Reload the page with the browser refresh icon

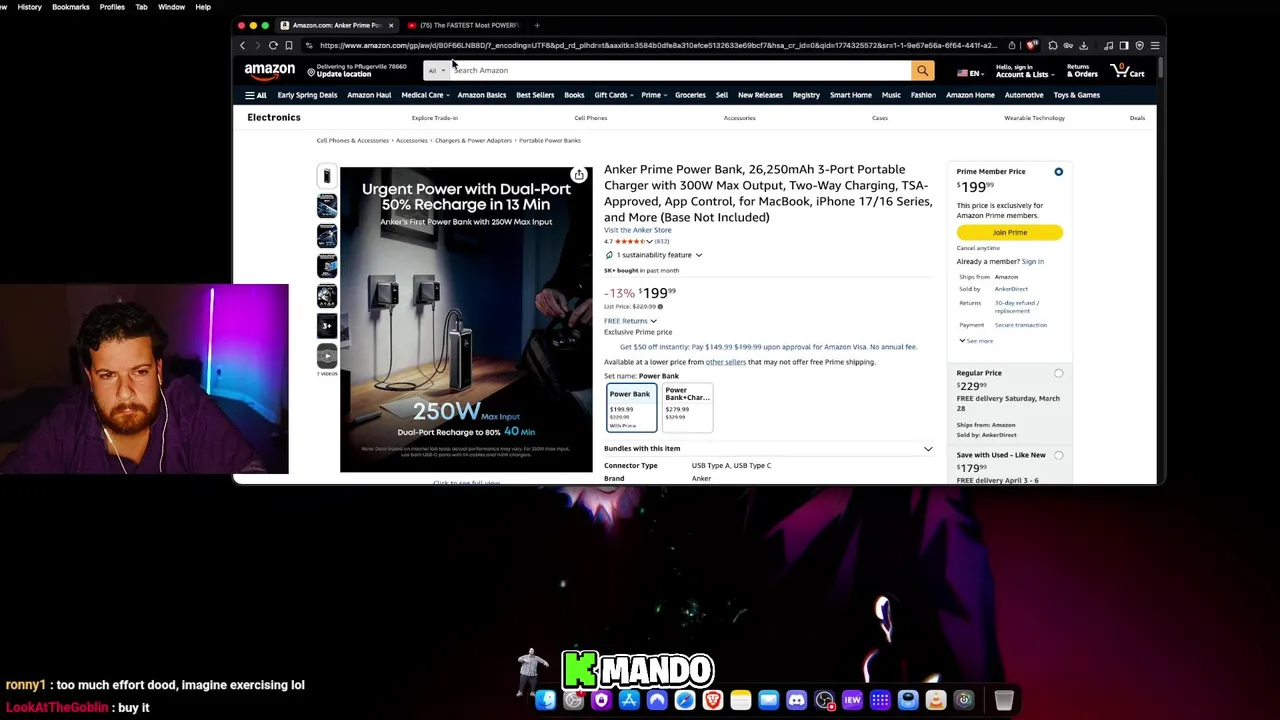tap(273, 45)
